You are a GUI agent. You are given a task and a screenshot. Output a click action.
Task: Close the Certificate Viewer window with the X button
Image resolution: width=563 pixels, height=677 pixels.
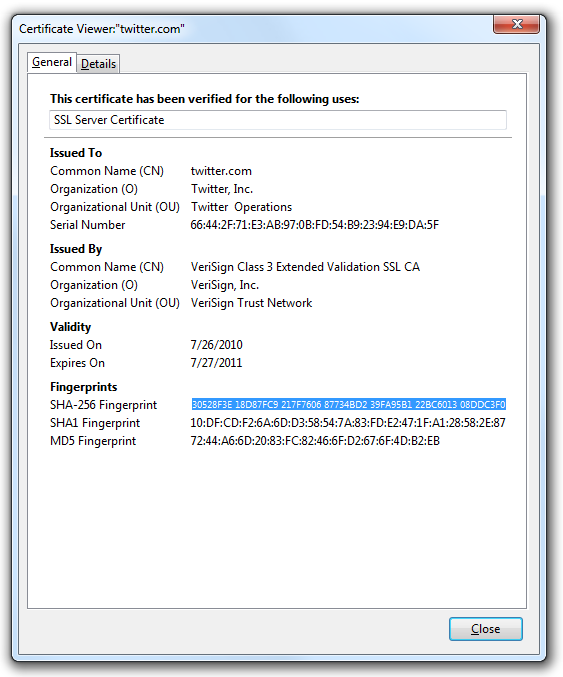(x=516, y=24)
